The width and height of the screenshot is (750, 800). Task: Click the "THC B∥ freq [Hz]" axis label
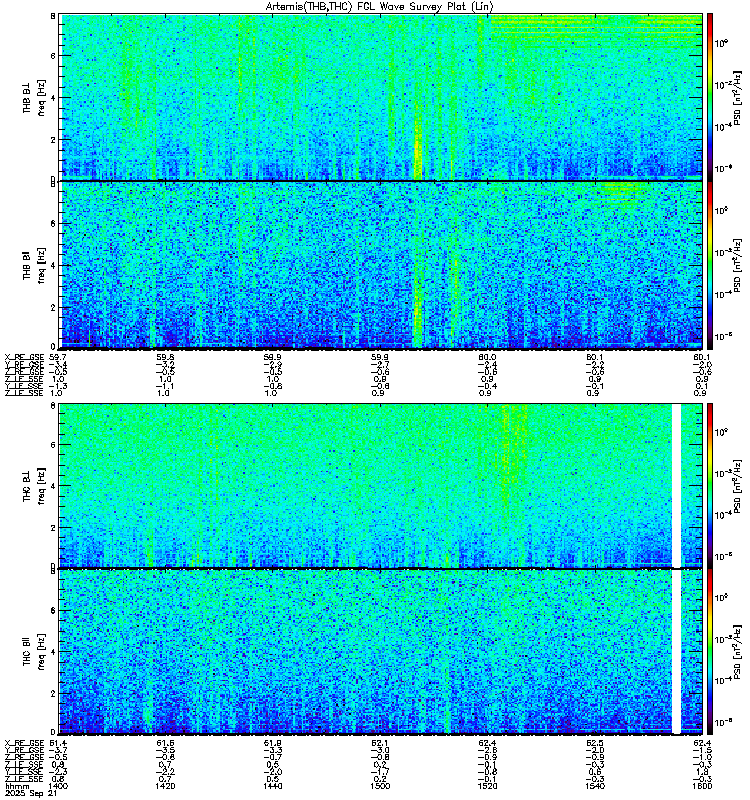34,652
